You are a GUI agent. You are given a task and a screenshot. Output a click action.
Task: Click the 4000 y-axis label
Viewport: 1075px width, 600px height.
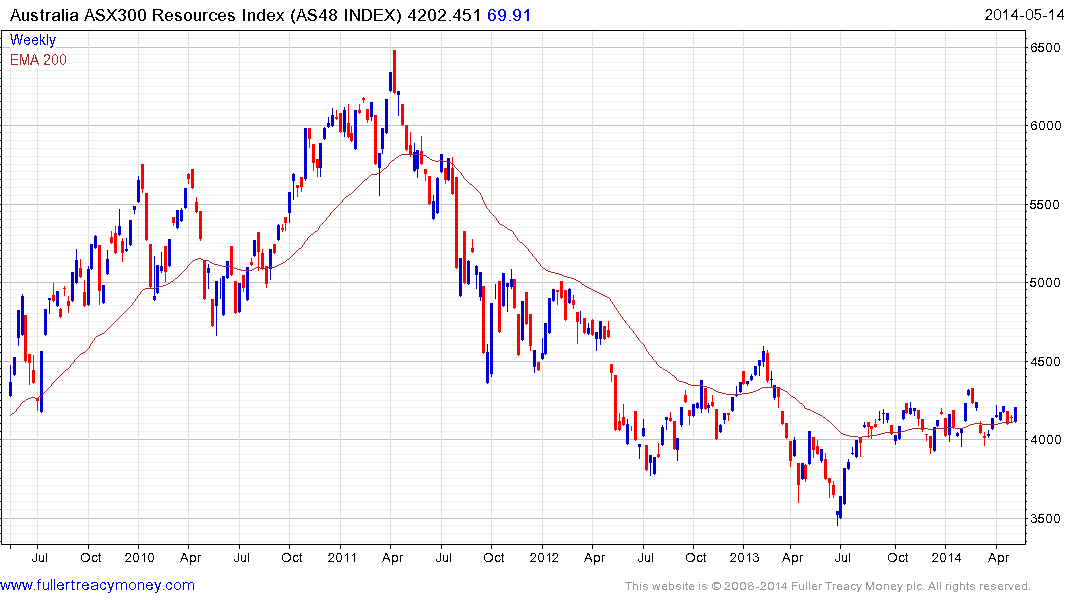[1045, 440]
